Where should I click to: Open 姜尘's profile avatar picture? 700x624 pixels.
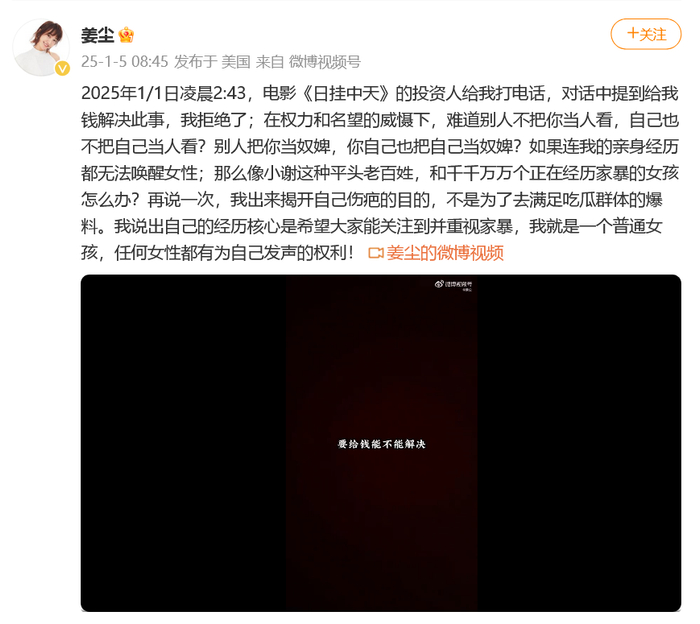click(x=41, y=48)
